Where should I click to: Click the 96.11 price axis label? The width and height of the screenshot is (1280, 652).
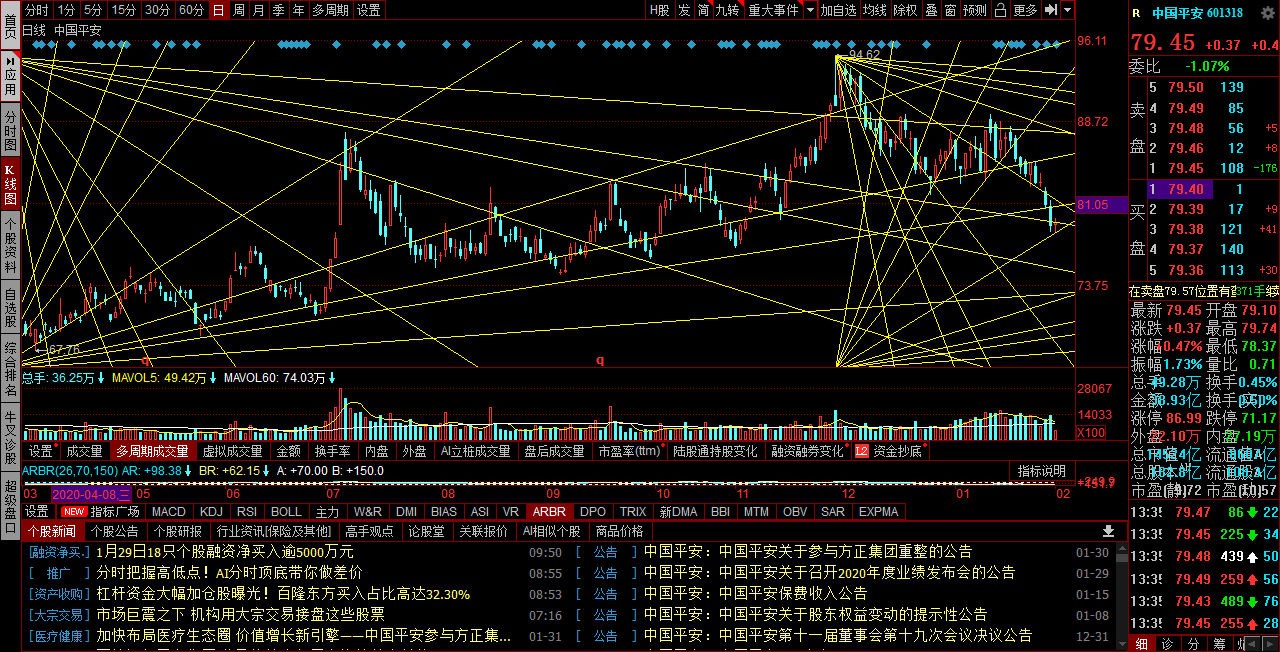click(1092, 41)
